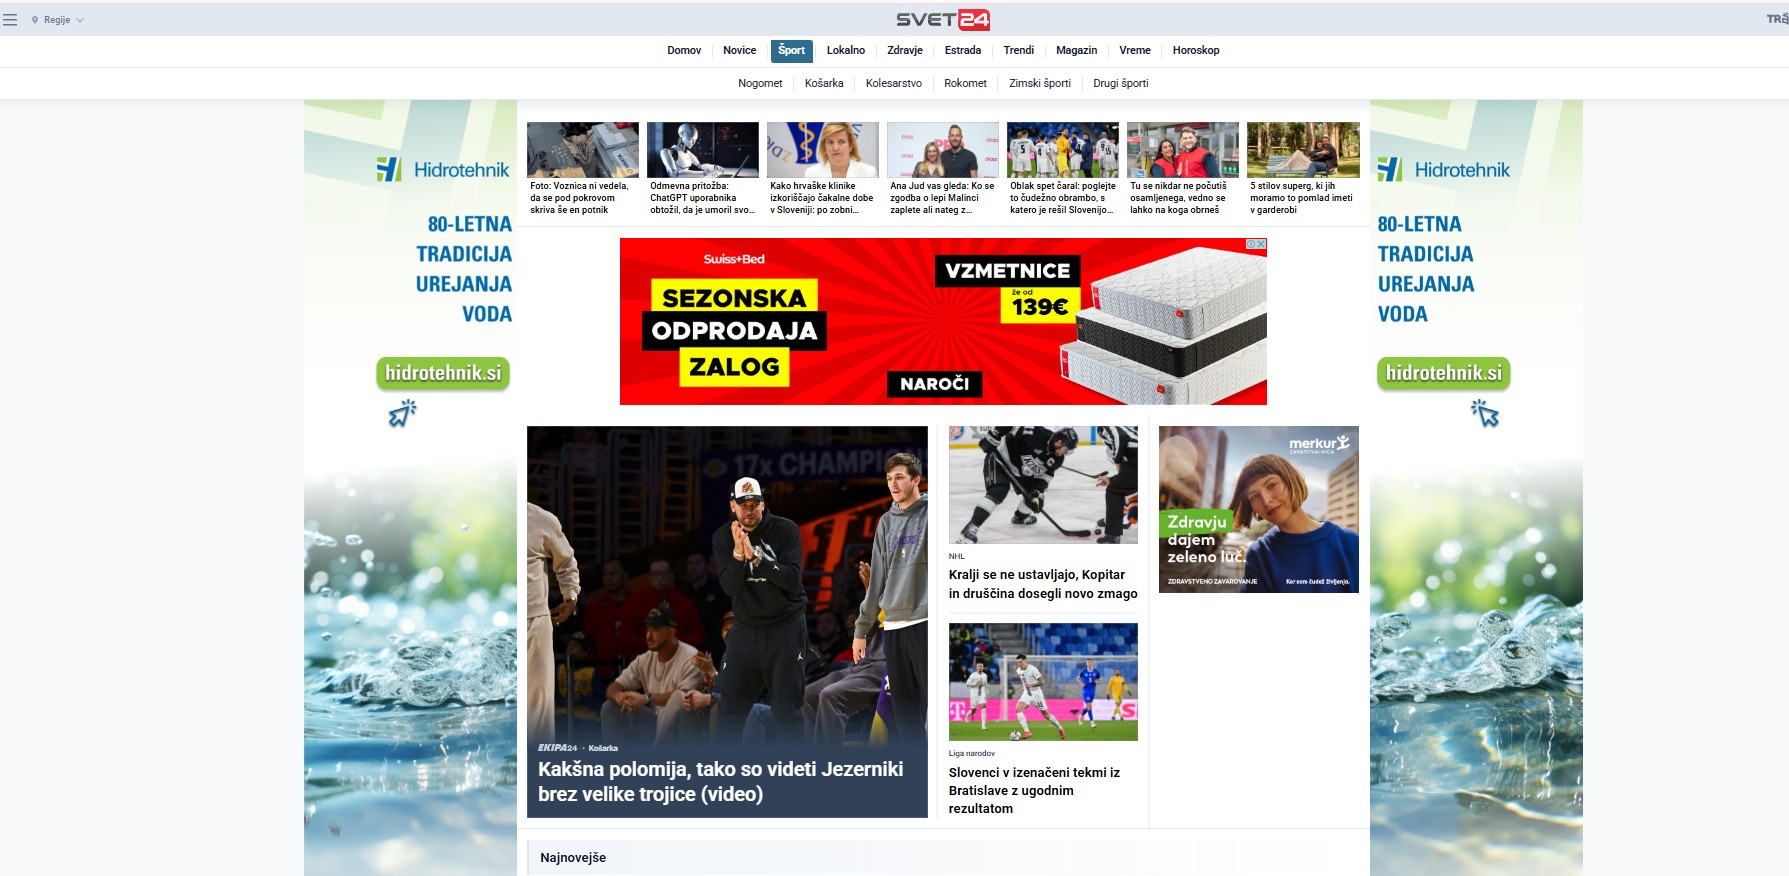Select the Šport tab

pos(791,50)
